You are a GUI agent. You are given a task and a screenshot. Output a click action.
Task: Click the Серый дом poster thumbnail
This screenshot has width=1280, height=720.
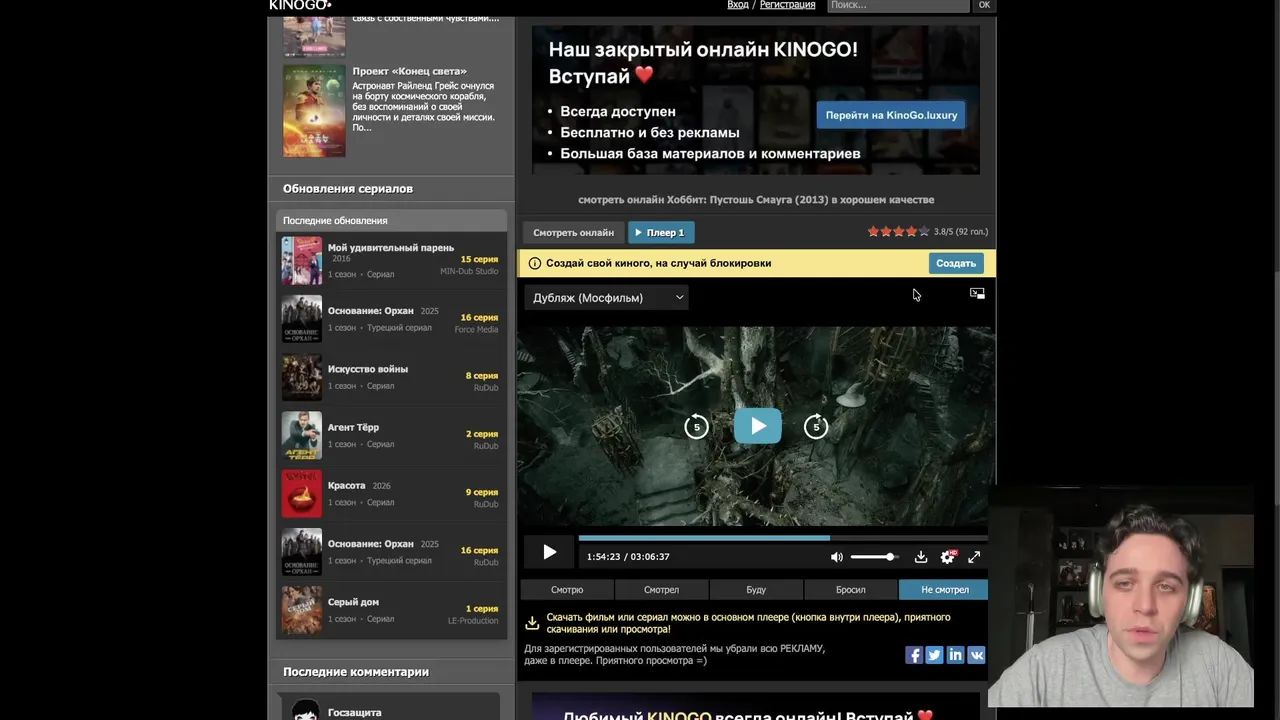click(x=302, y=611)
